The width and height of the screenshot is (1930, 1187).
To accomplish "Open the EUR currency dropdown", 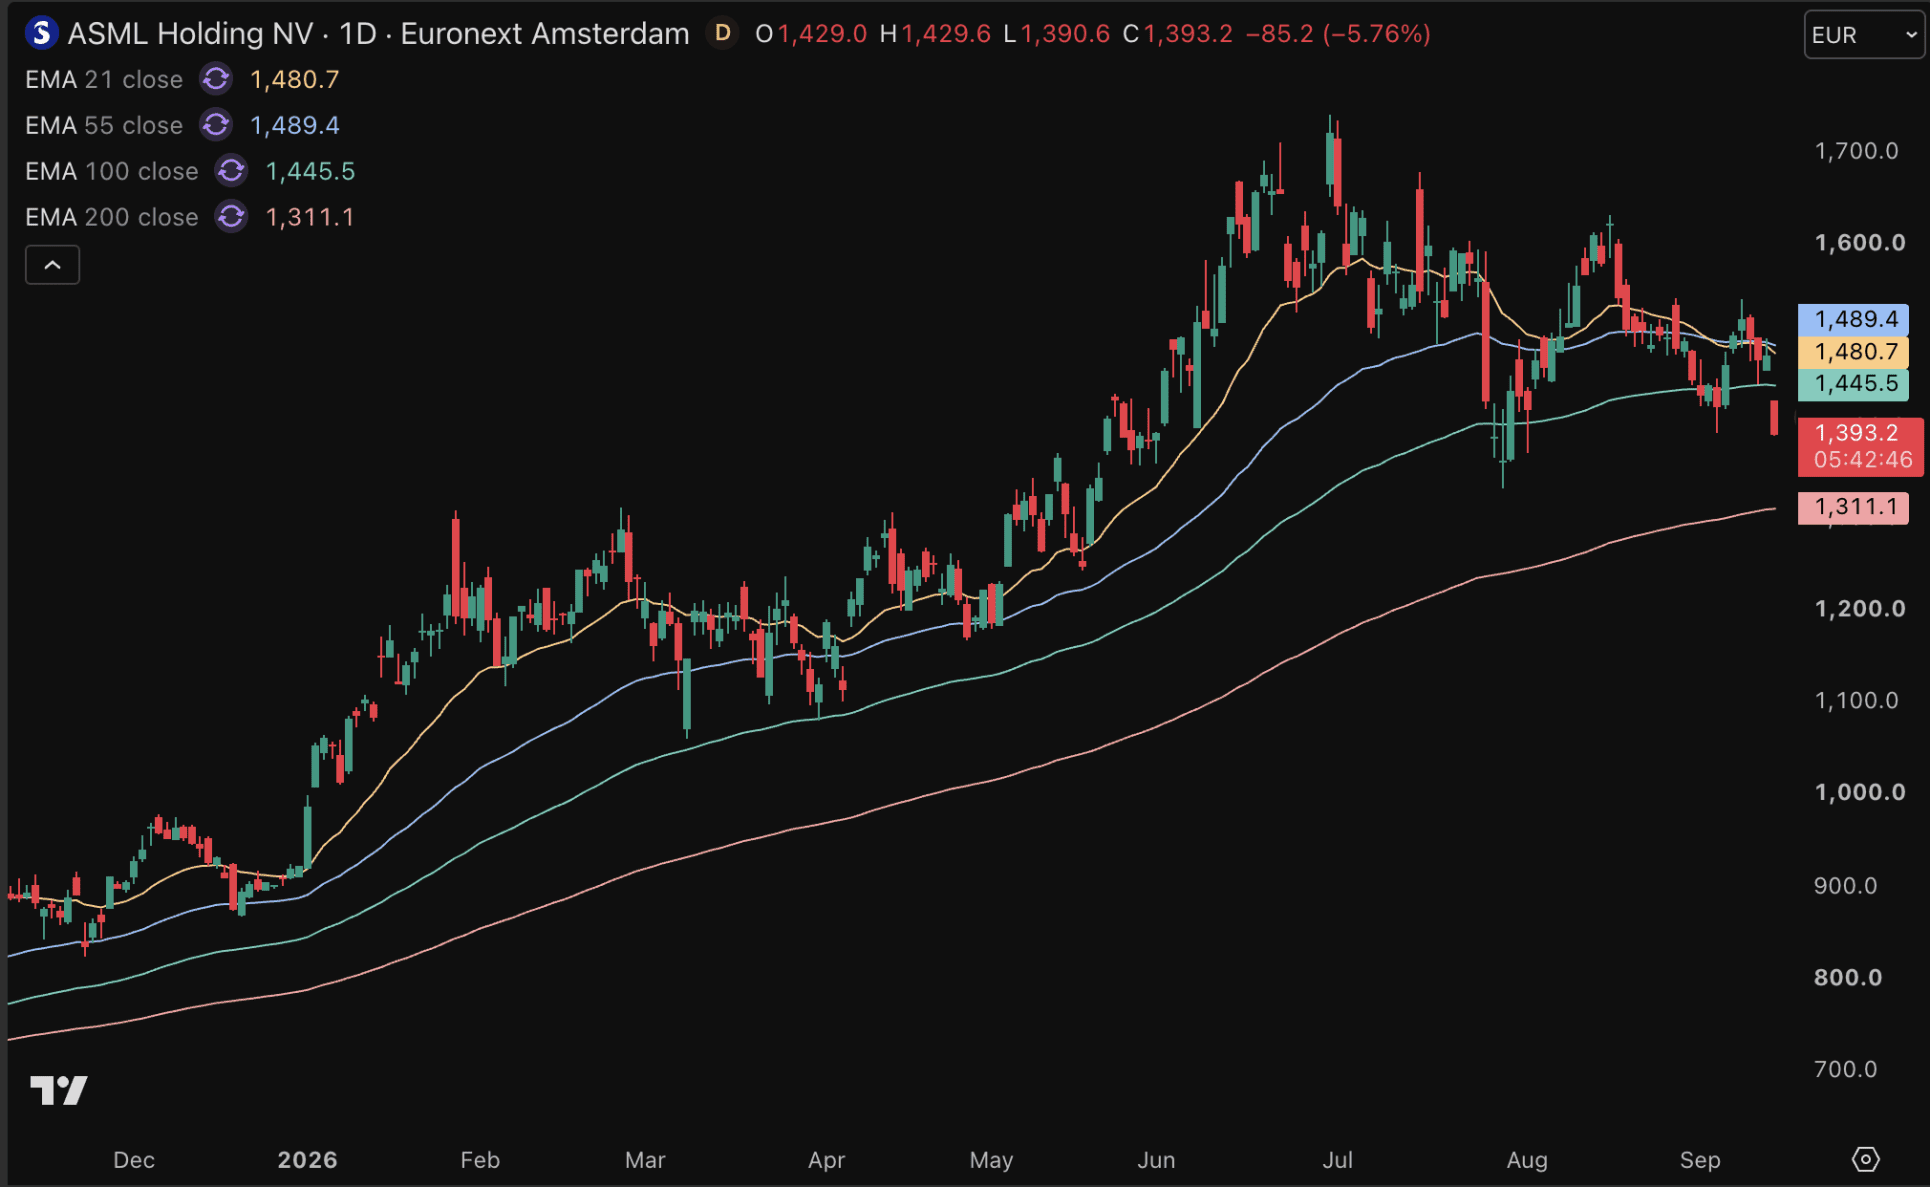I will 1864,35.
